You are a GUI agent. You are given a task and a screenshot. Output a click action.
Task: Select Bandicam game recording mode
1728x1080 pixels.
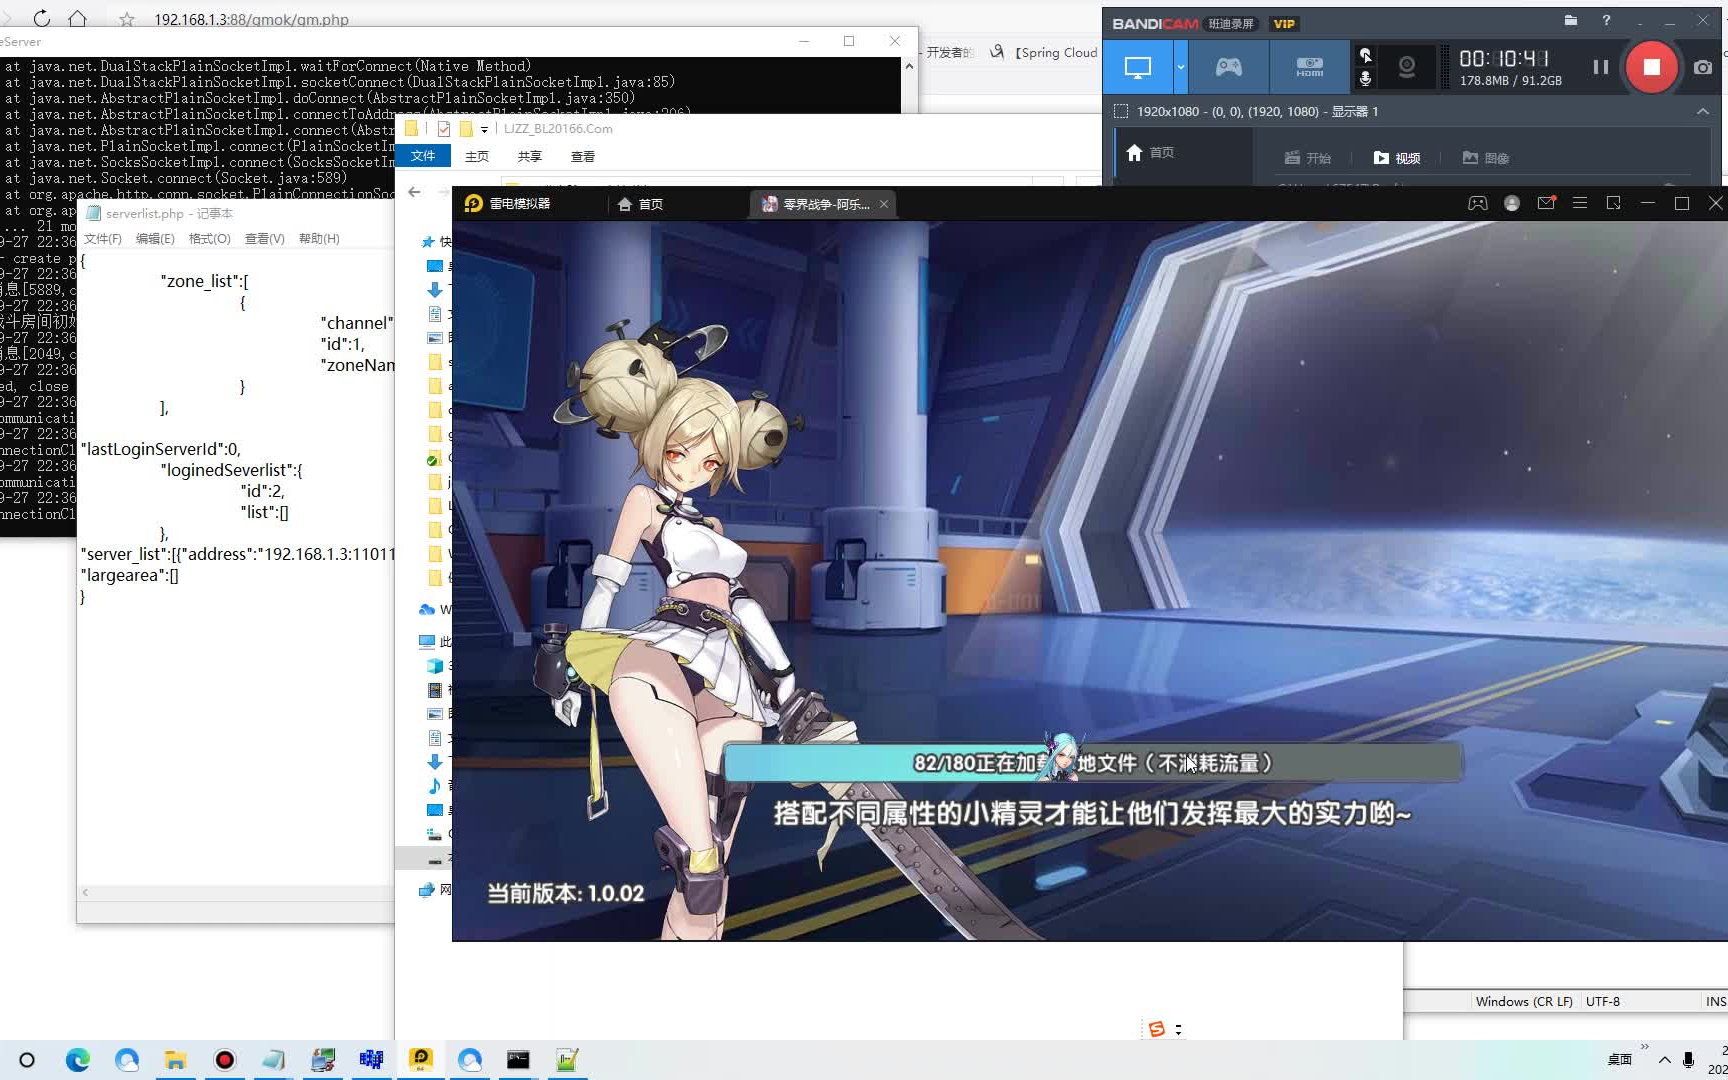[1229, 67]
